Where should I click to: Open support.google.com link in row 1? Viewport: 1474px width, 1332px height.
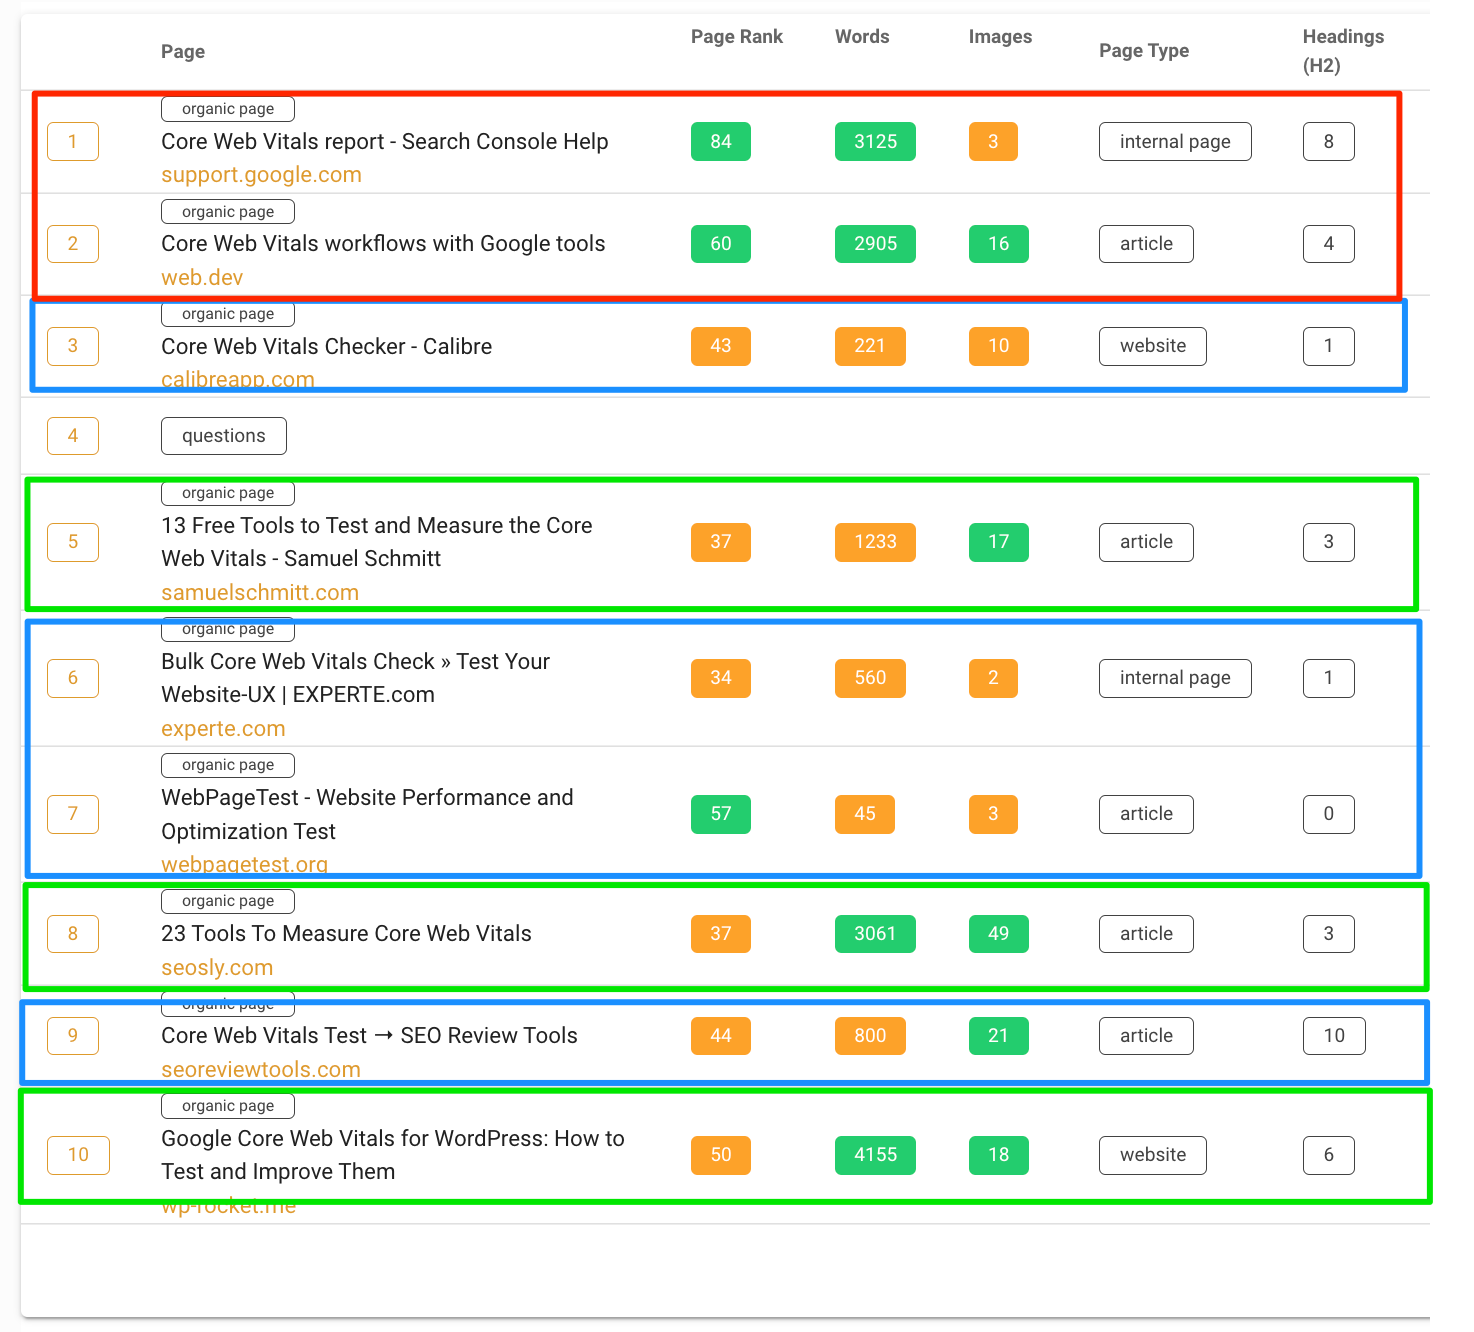click(x=261, y=175)
